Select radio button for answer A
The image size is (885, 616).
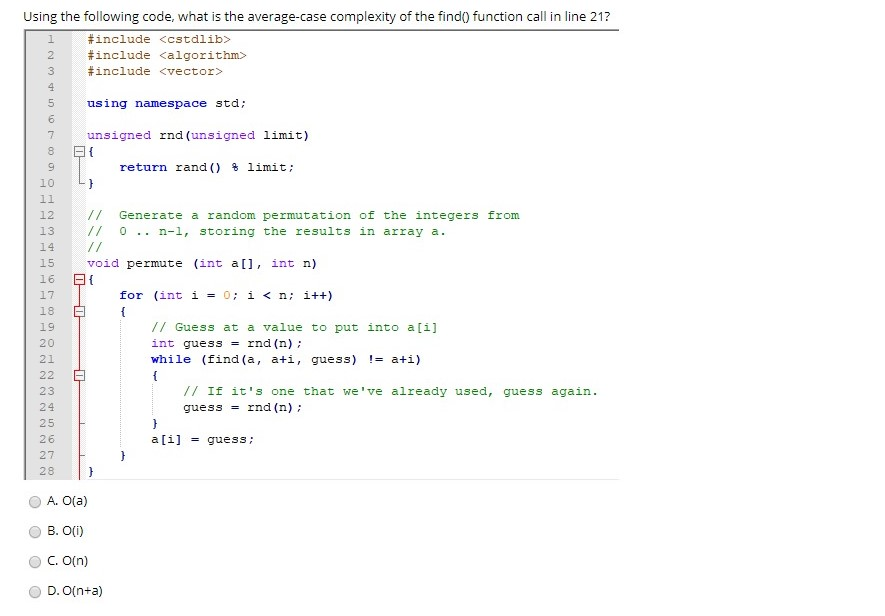[35, 501]
